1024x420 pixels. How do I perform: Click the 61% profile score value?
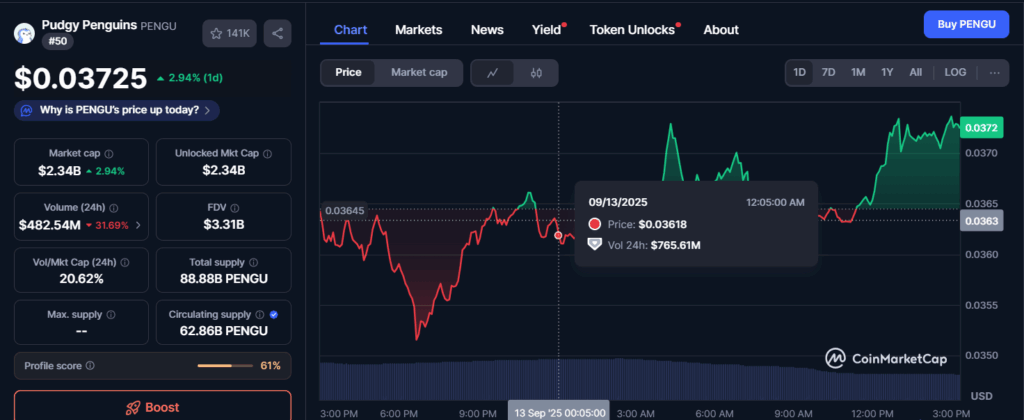pyautogui.click(x=270, y=366)
